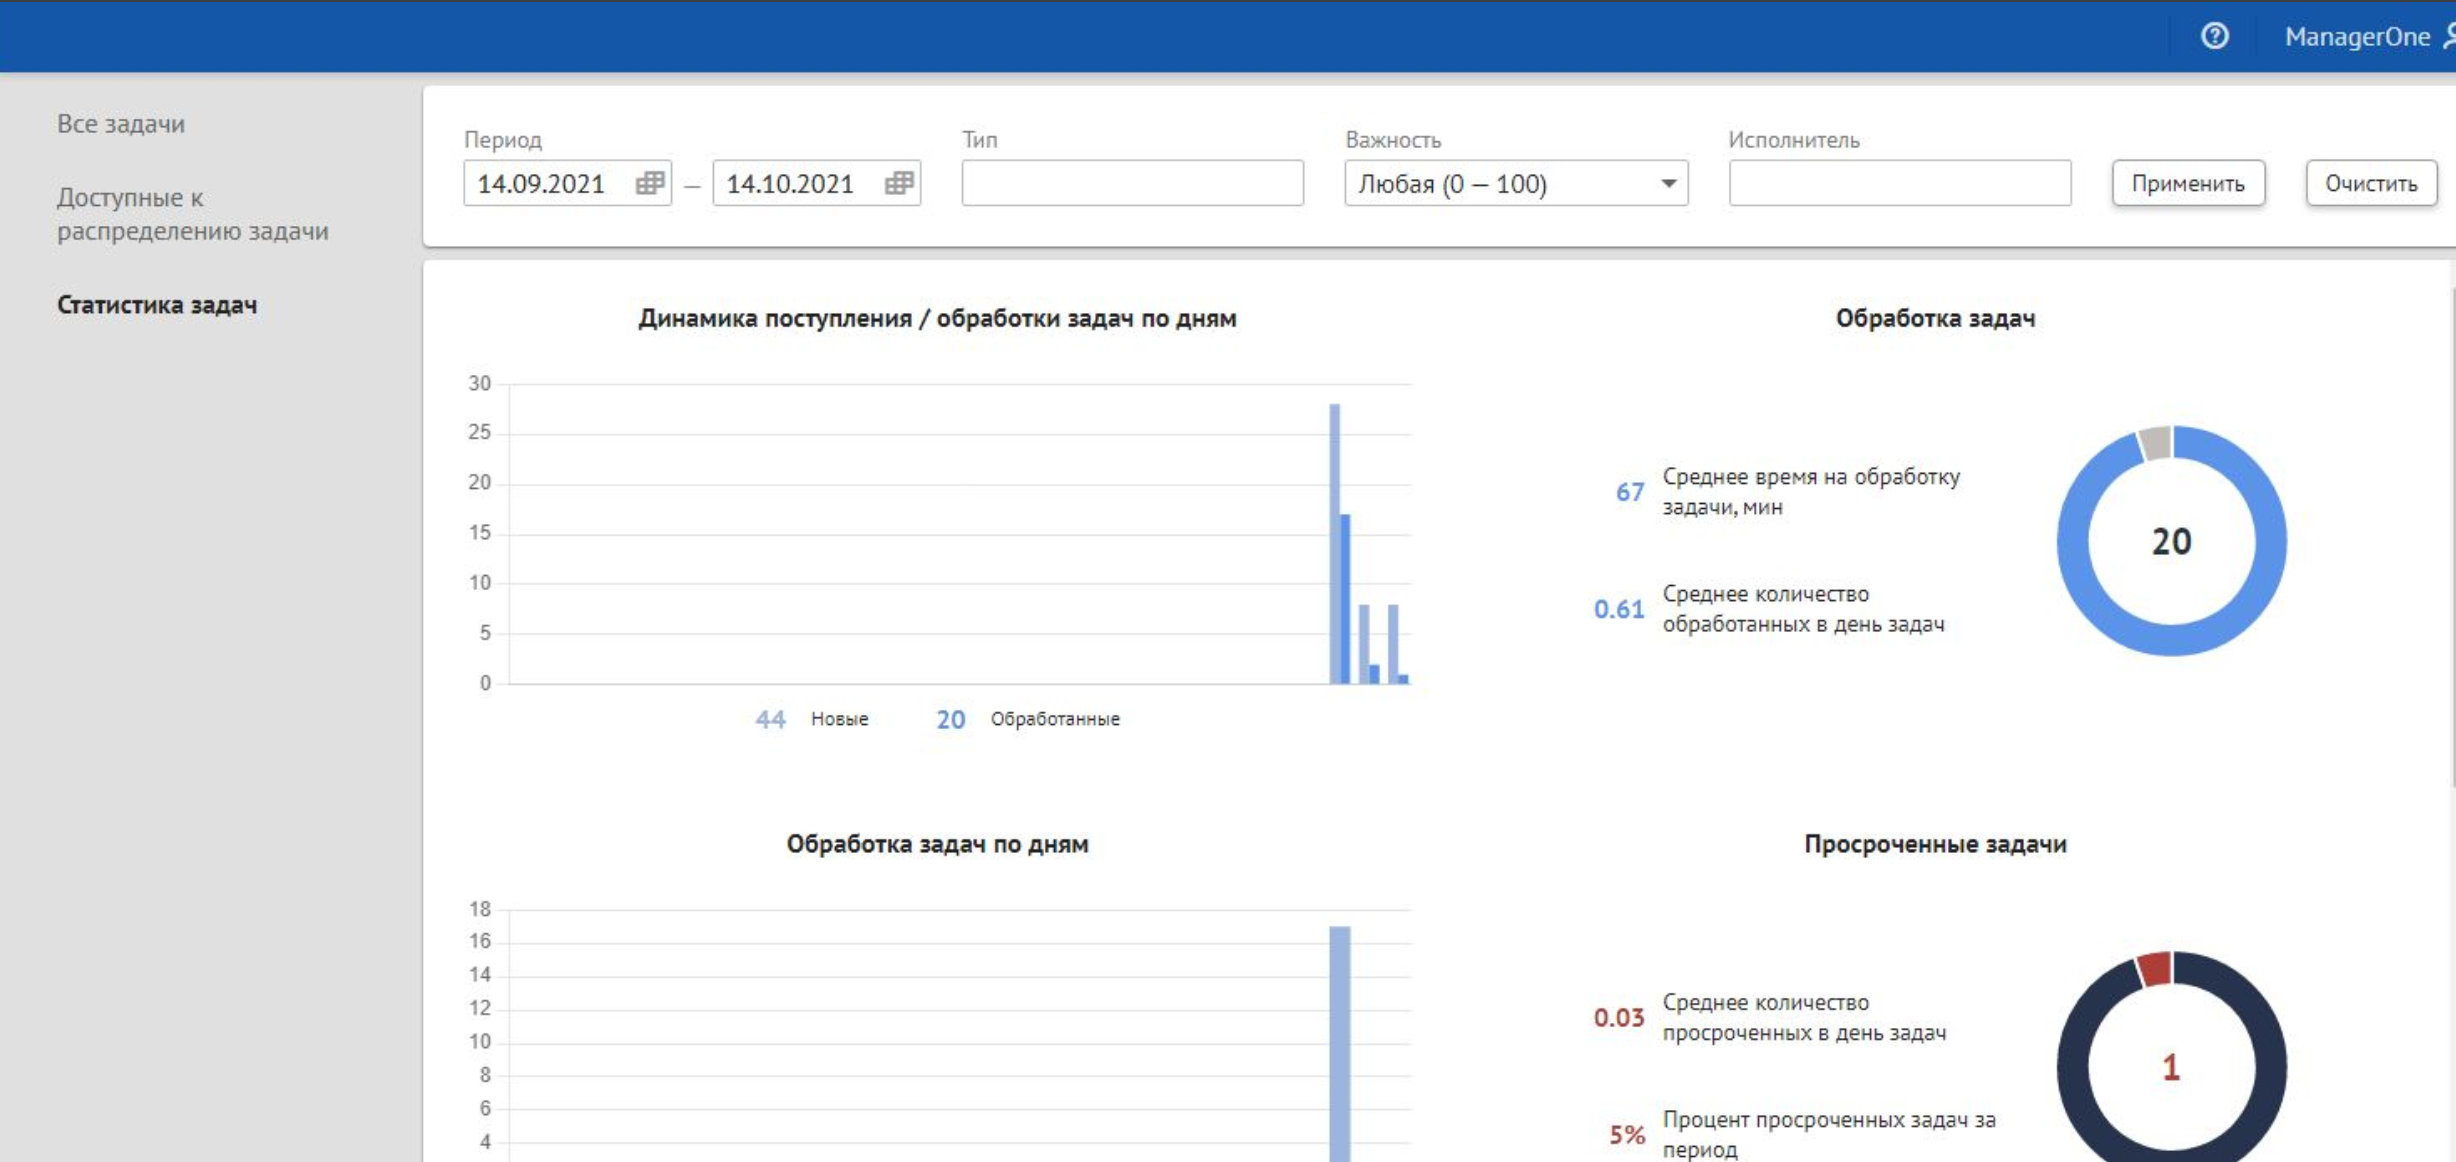
Task: Select Все задачи in the sidebar
Action: (119, 124)
